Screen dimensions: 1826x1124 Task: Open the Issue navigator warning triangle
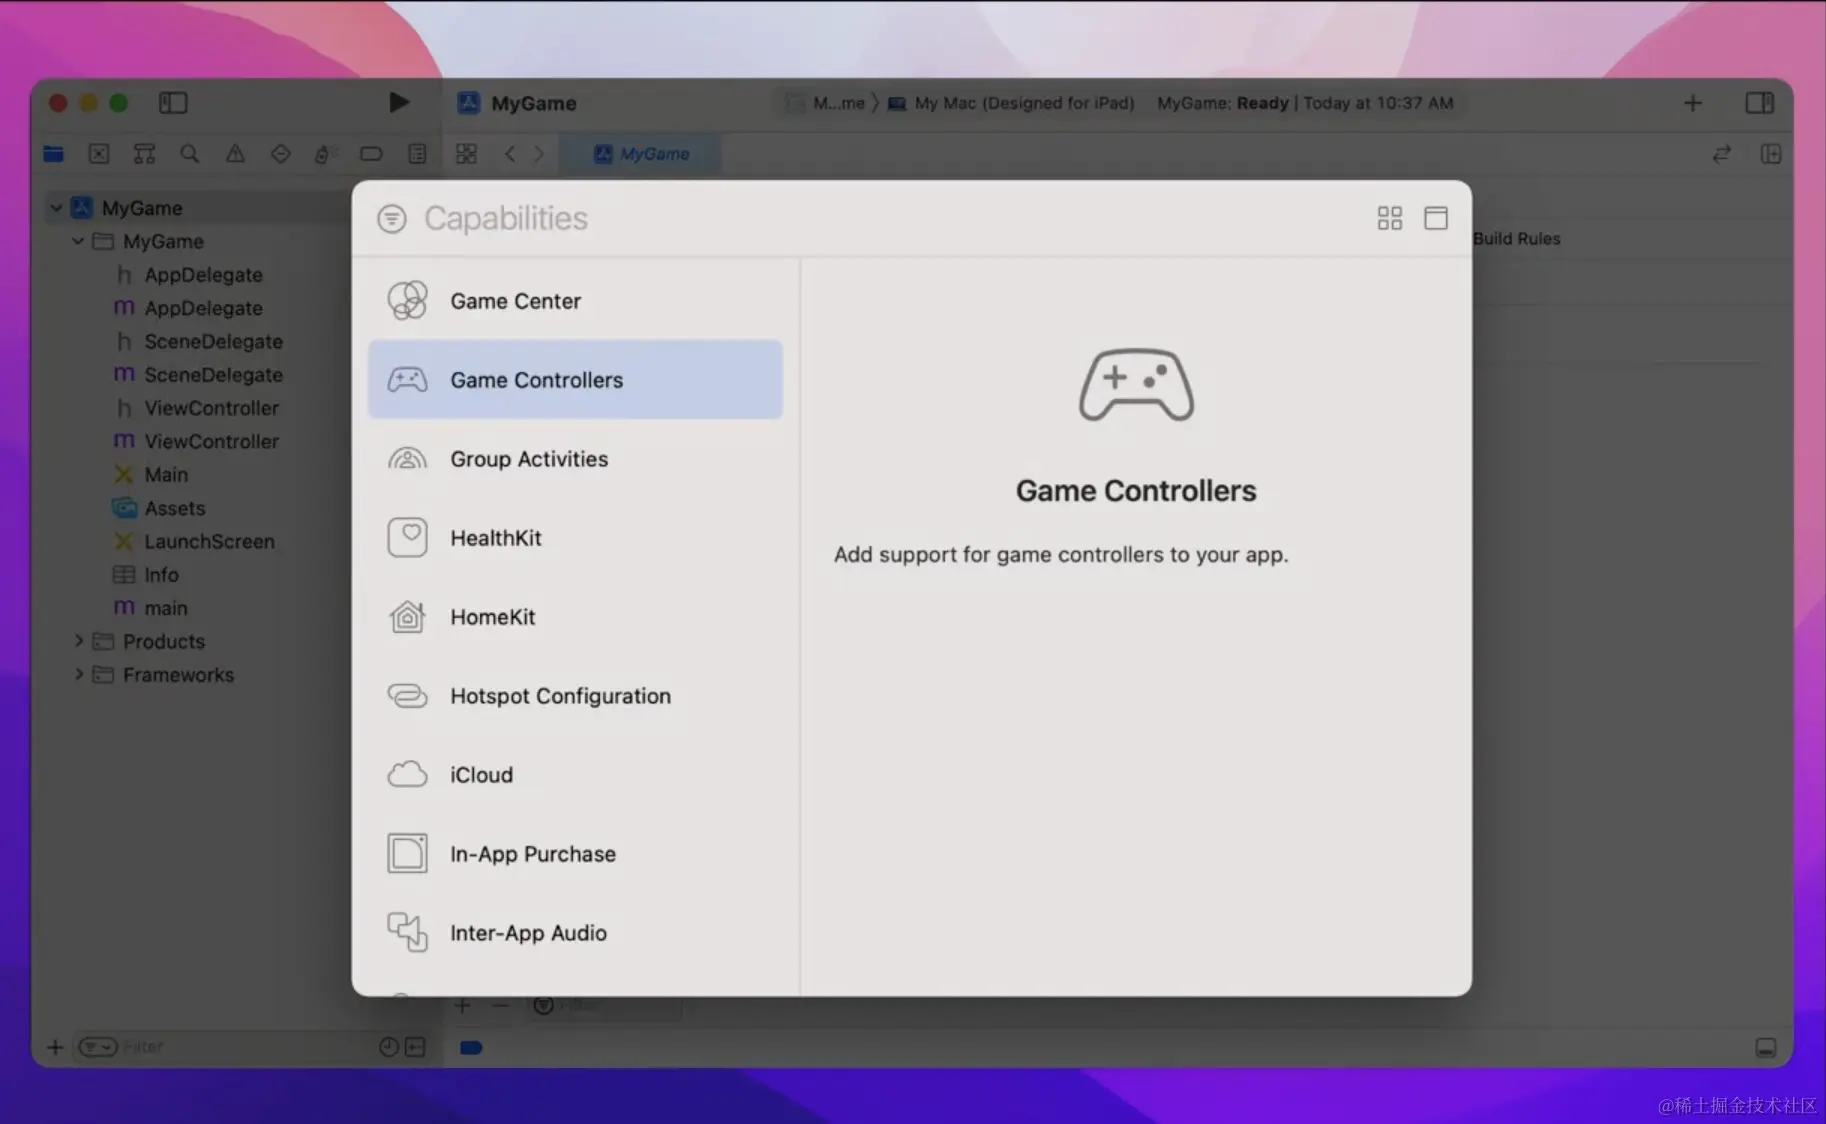coord(235,154)
